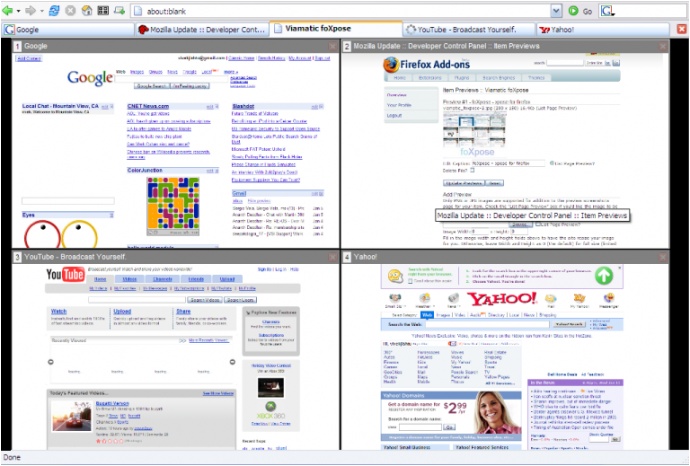690x466 pixels.
Task: Click into the browser search box
Action: 650,11
